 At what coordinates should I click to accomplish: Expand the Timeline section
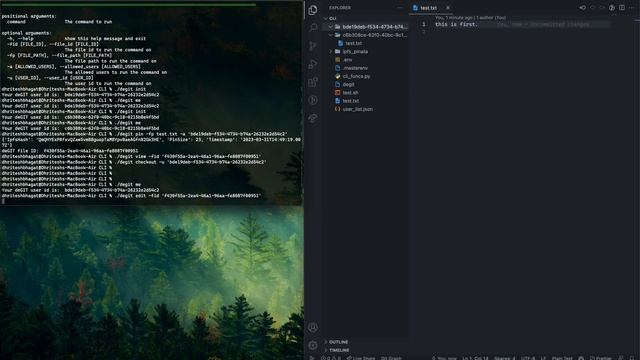pos(339,350)
